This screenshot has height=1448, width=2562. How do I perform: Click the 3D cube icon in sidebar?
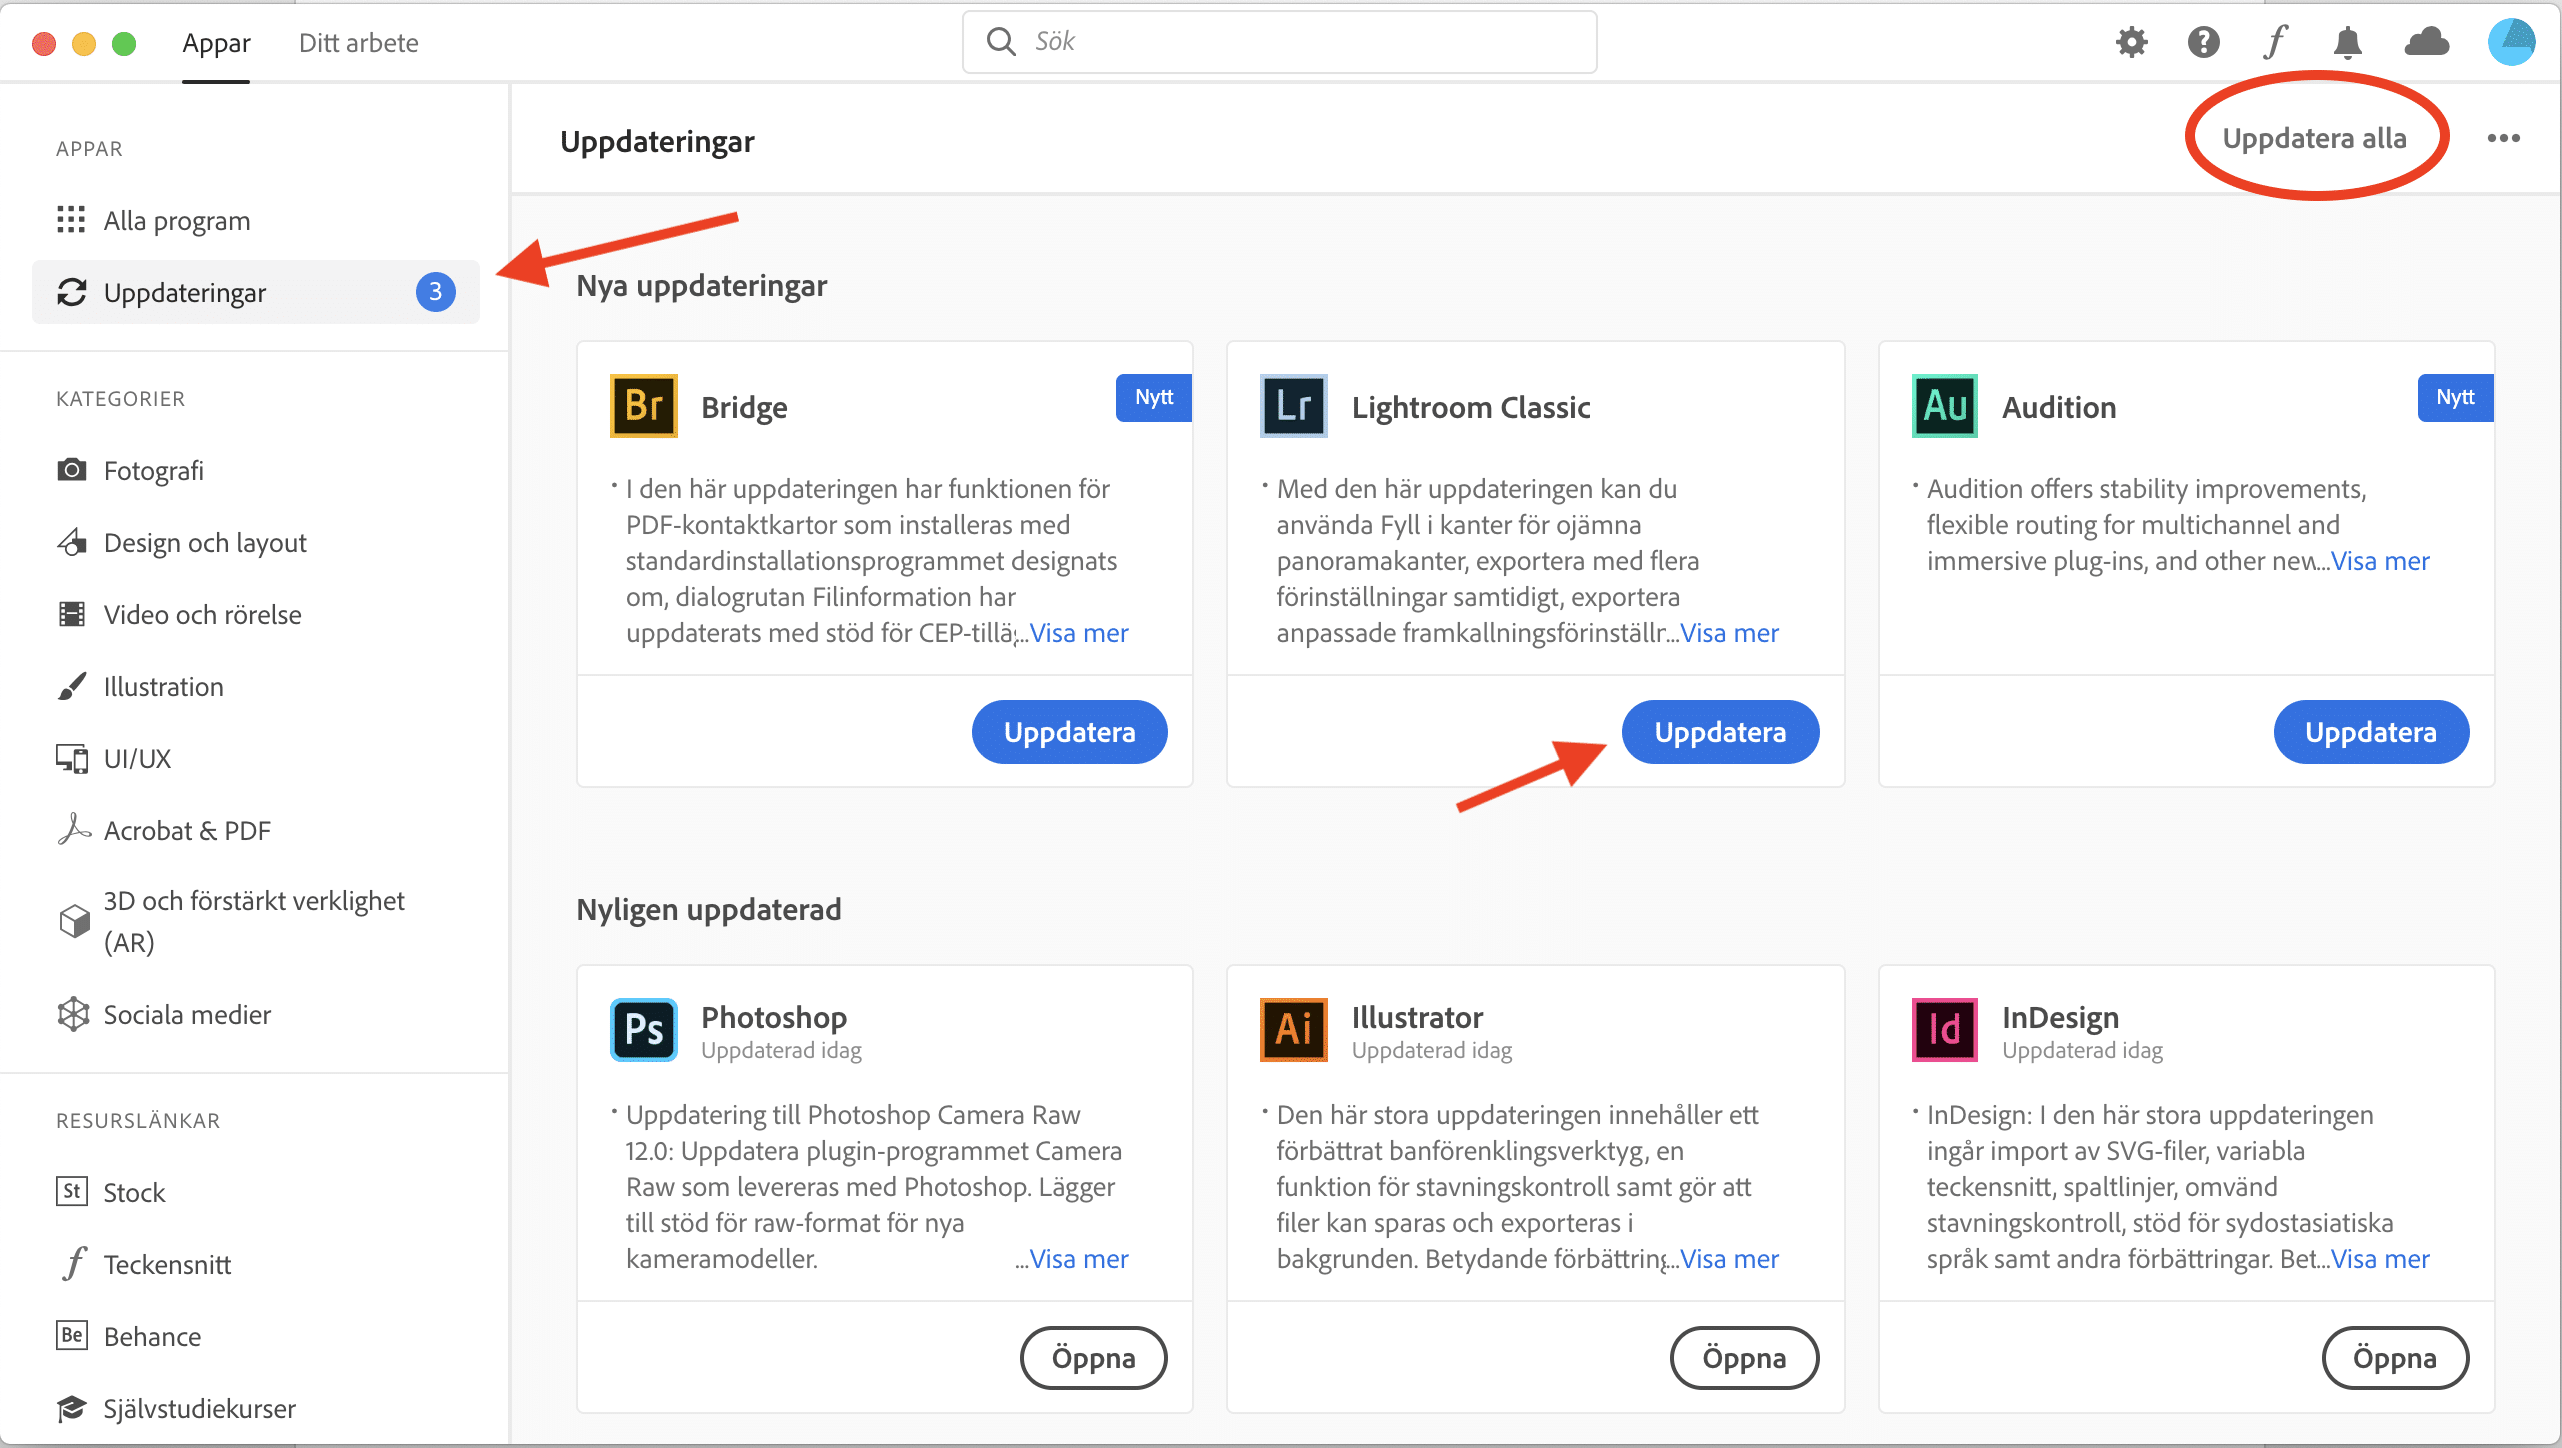click(x=74, y=921)
